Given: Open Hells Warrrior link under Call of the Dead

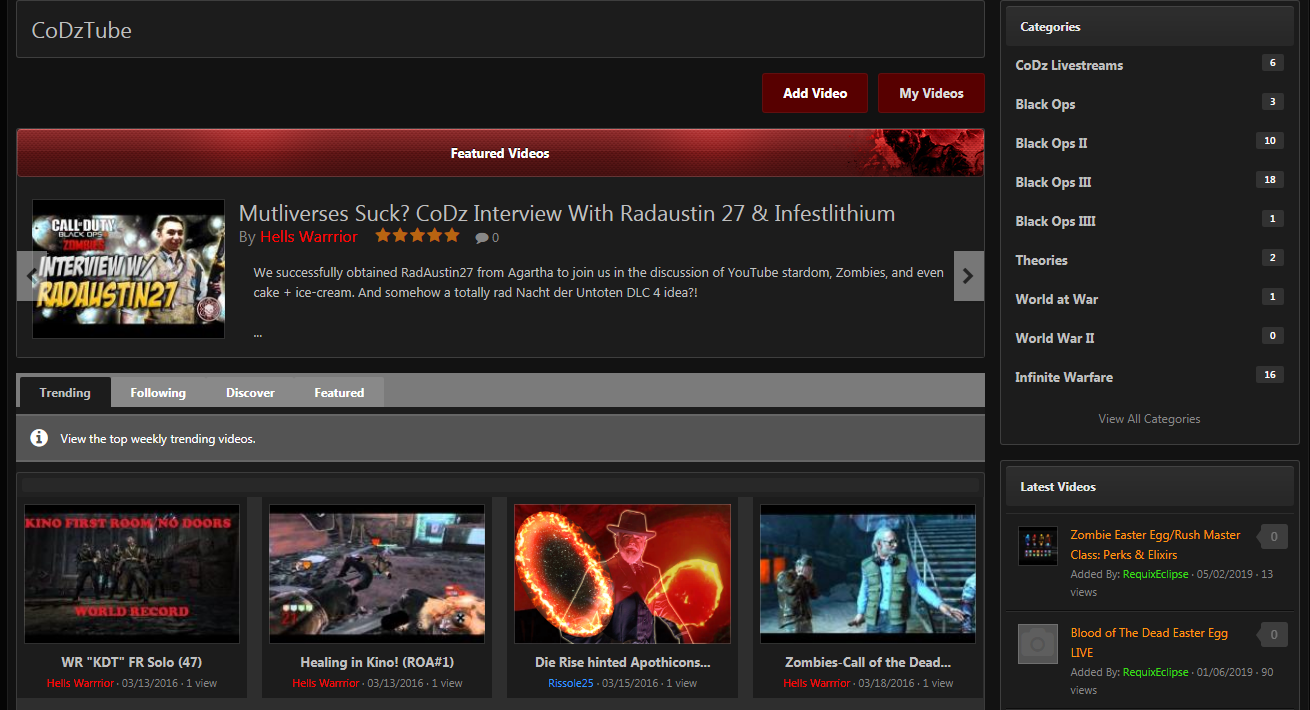Looking at the screenshot, I should [817, 684].
